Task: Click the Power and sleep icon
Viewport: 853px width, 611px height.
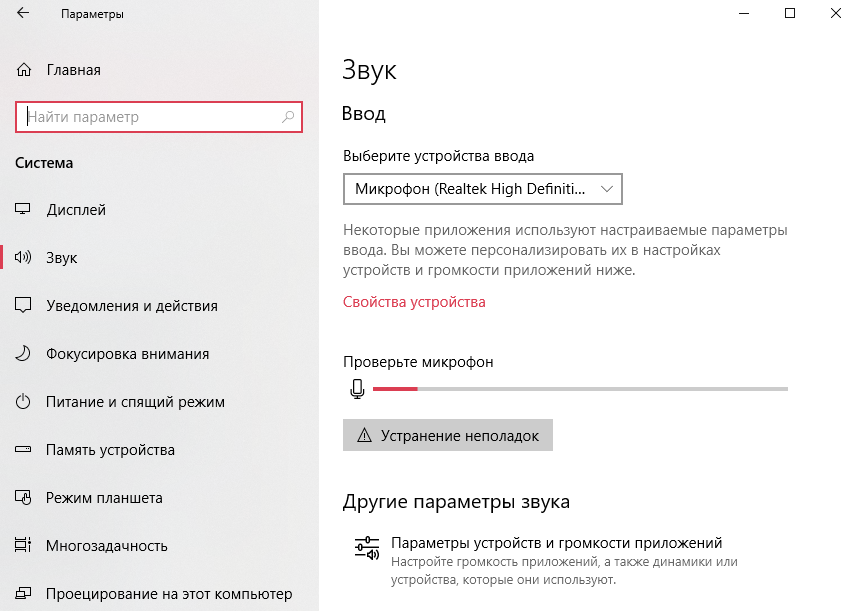Action: [23, 402]
